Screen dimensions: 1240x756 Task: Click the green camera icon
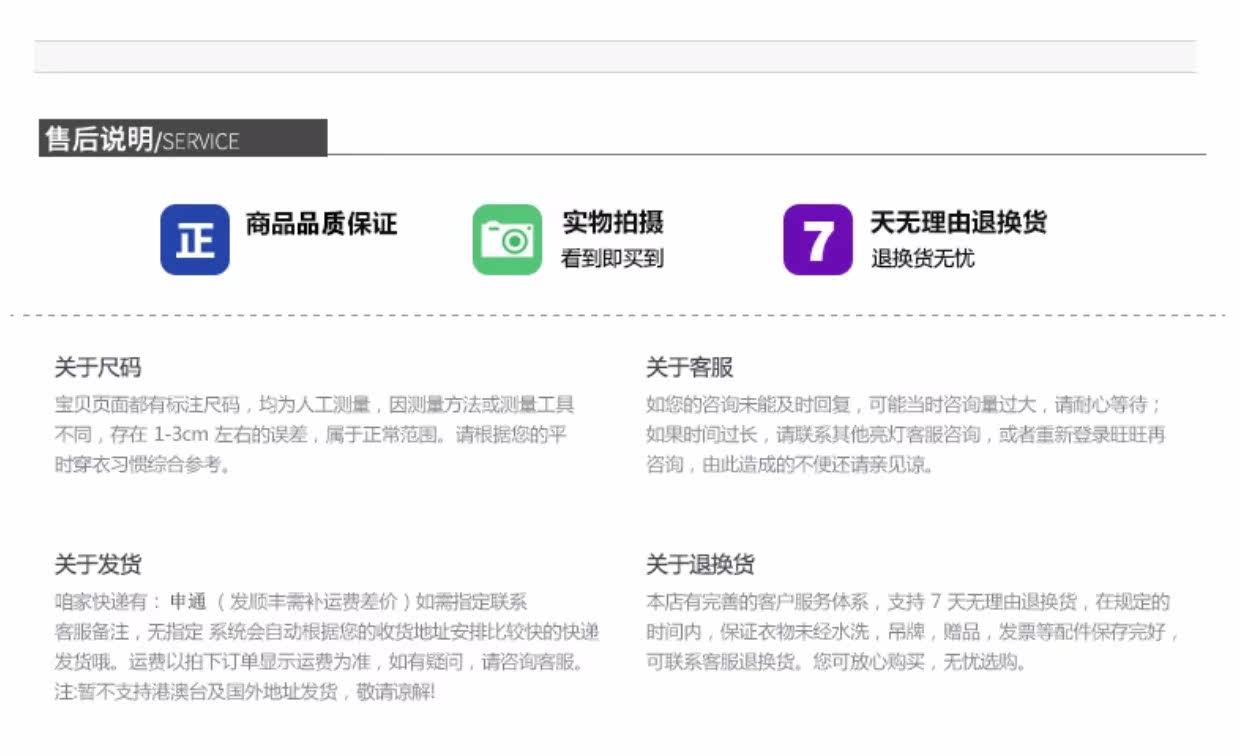(507, 240)
